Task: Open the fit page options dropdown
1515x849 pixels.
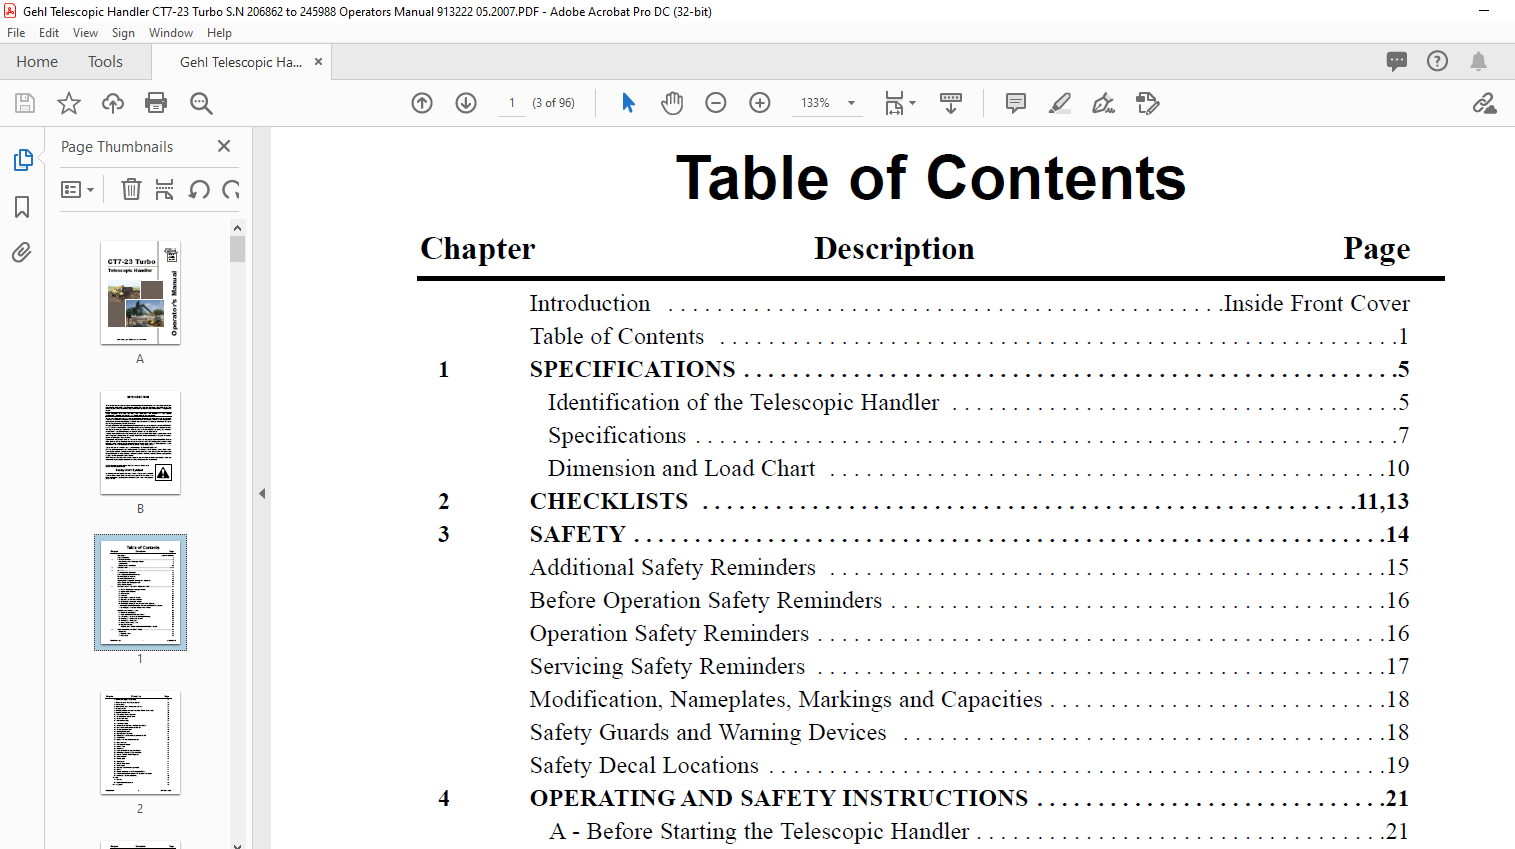Action: click(900, 103)
